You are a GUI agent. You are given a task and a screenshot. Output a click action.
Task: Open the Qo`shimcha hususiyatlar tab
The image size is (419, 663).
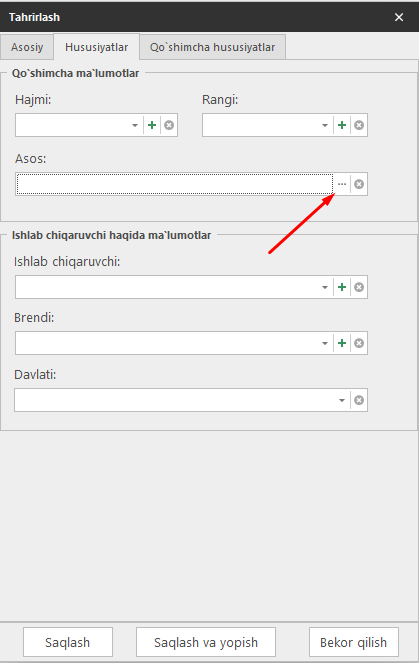tap(212, 47)
